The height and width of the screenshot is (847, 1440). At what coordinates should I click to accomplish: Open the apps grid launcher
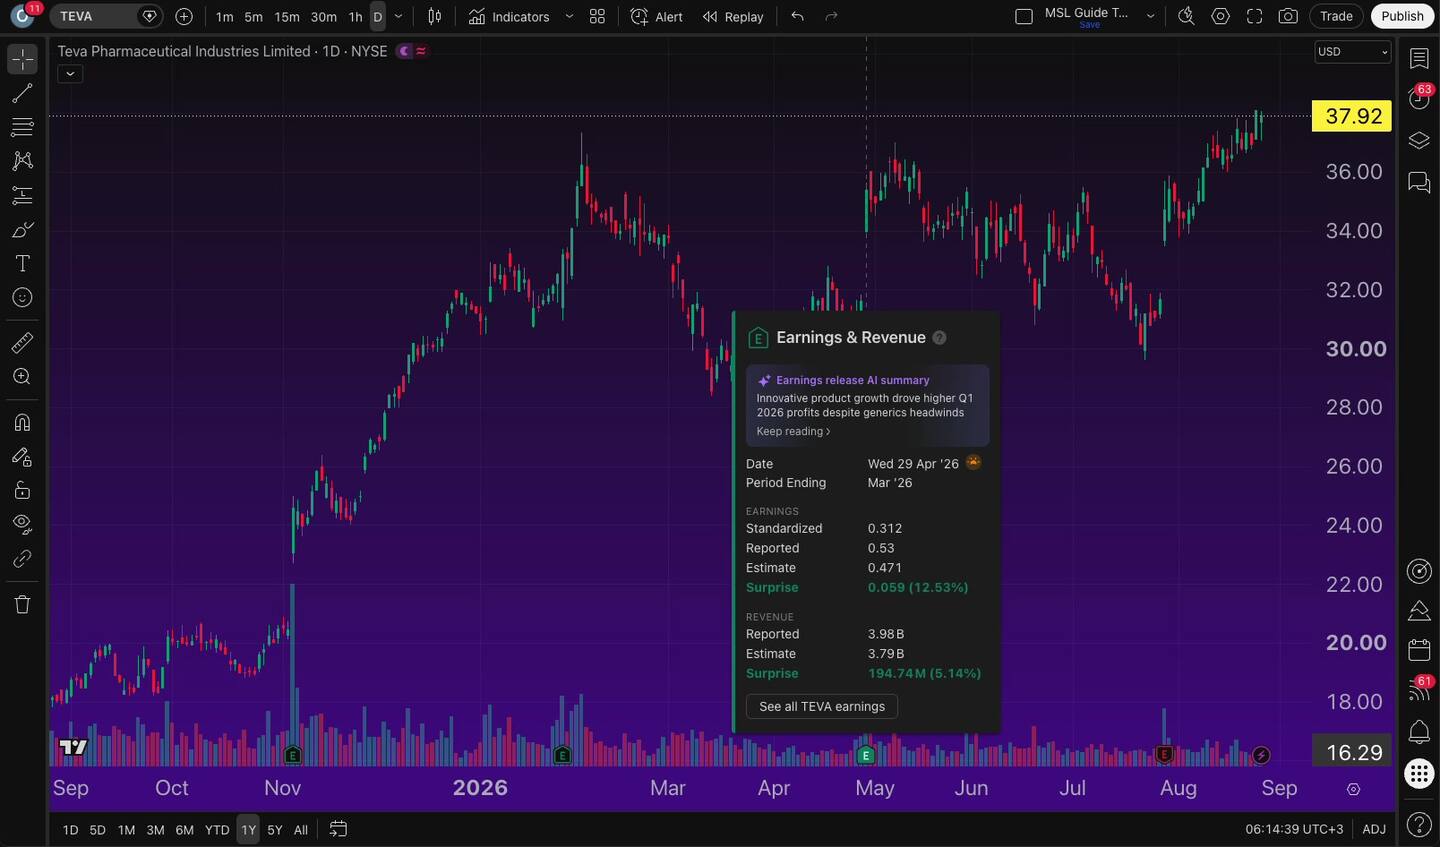pyautogui.click(x=1419, y=773)
